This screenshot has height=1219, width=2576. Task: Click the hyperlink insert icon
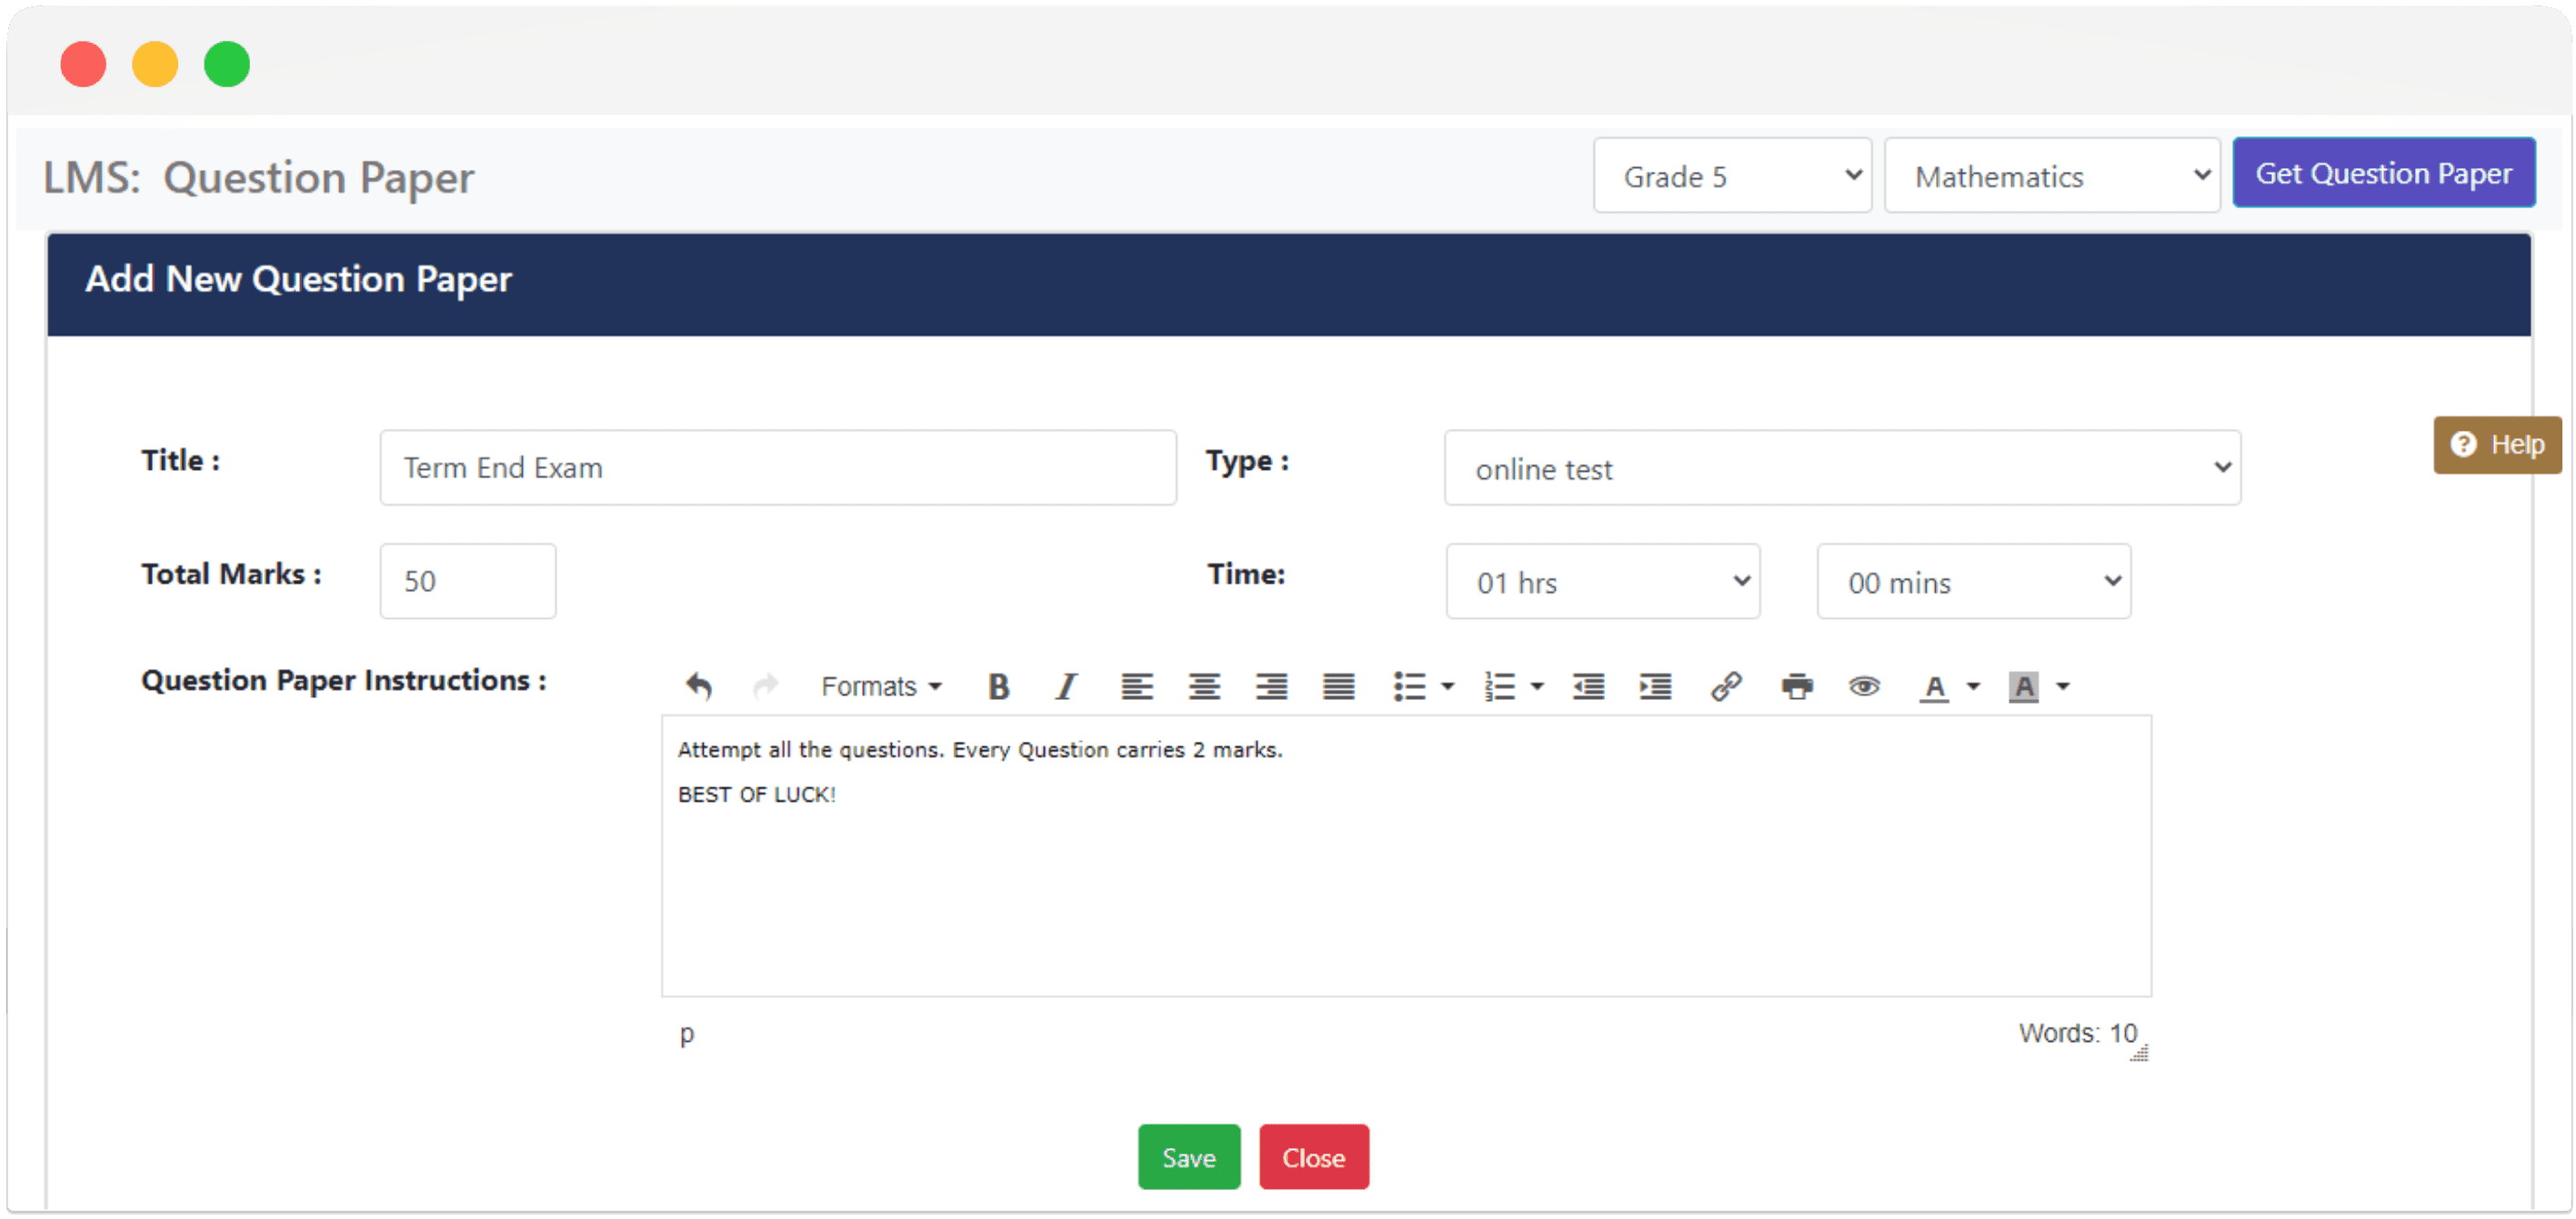pyautogui.click(x=1725, y=686)
